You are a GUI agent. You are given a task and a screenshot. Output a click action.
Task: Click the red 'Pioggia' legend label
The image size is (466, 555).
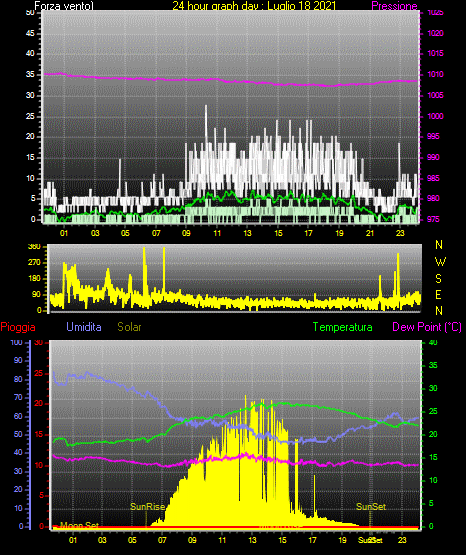tap(18, 327)
